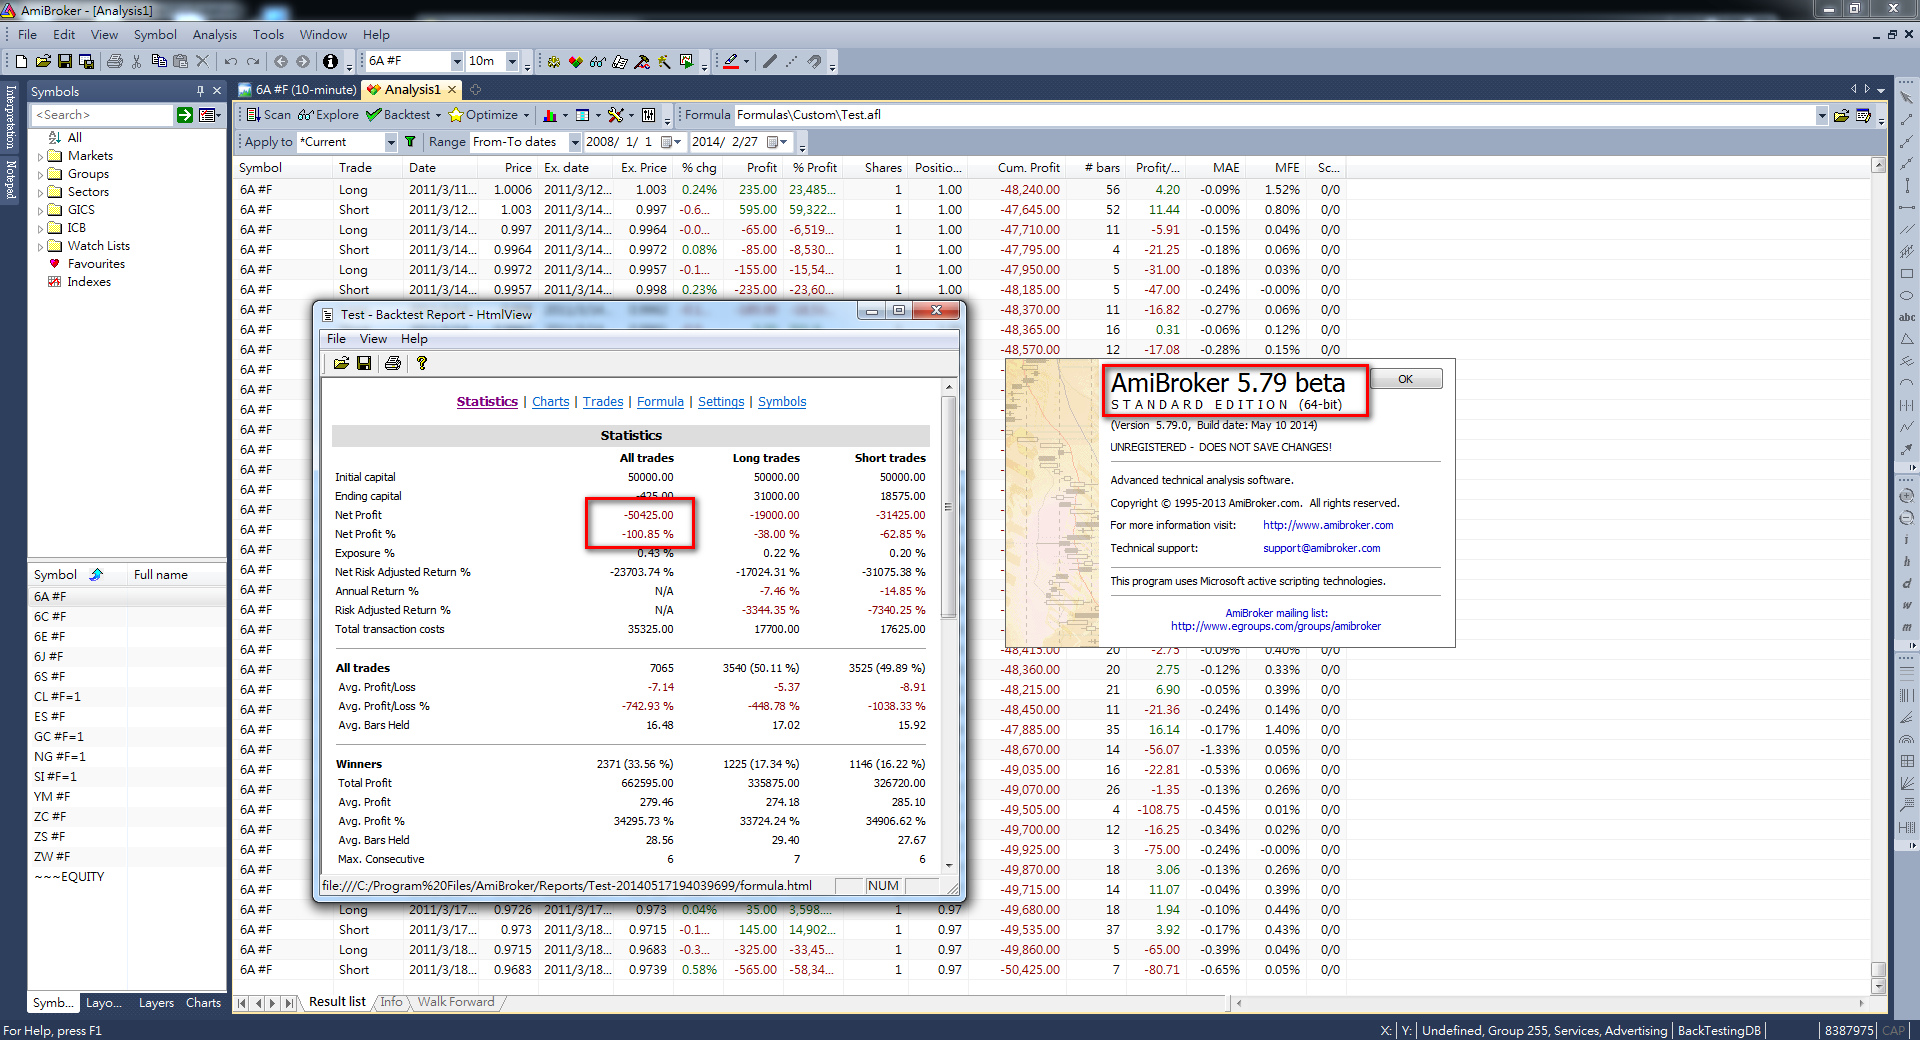Click the Scan button in Analysis toolbar
The width and height of the screenshot is (1920, 1040).
click(x=269, y=115)
